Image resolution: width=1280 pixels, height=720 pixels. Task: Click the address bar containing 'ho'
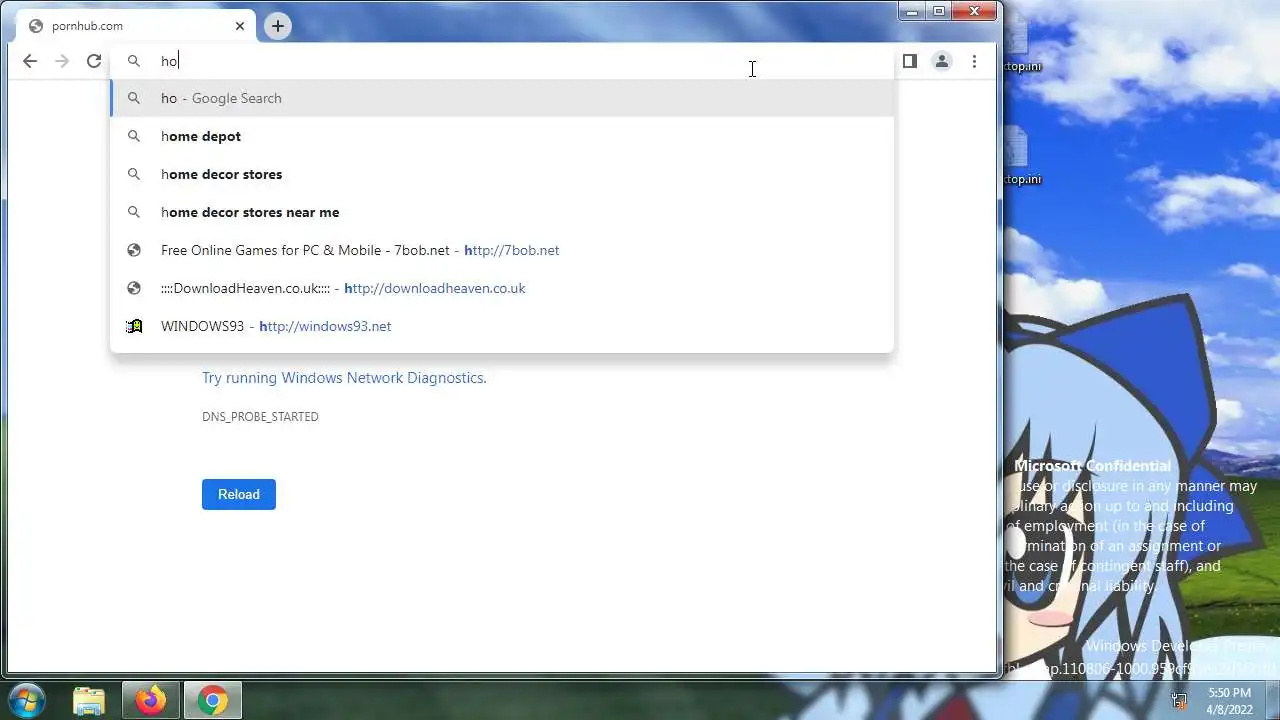pos(502,61)
